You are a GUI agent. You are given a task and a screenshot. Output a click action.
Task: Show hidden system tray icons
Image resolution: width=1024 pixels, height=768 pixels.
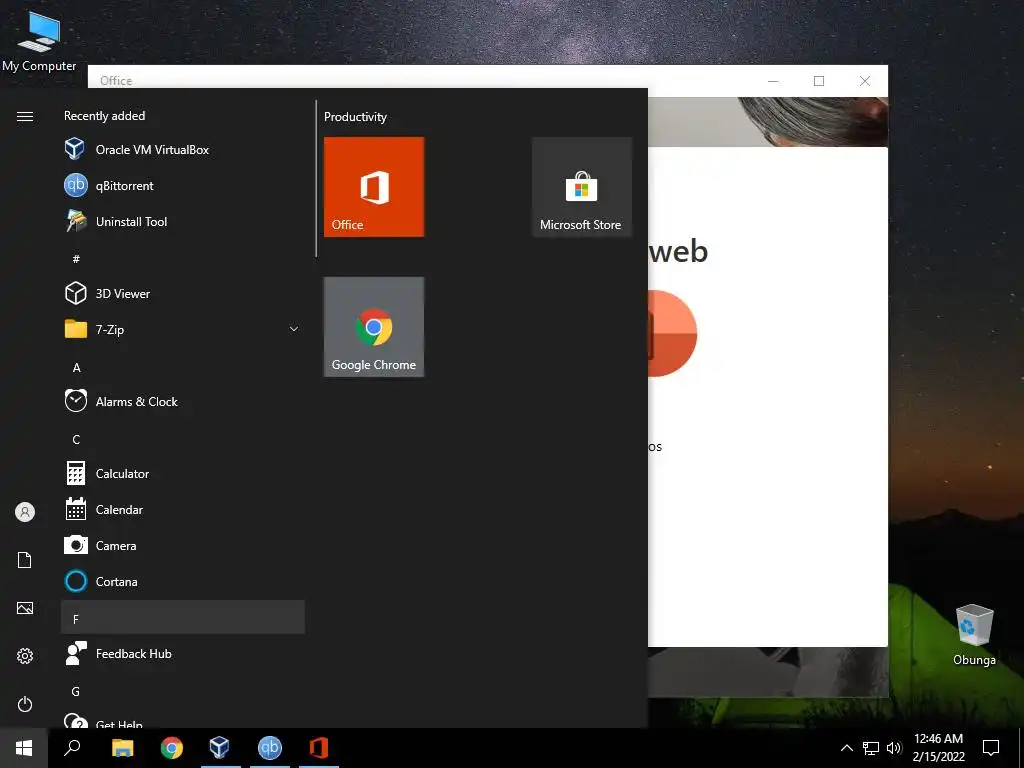(x=846, y=748)
